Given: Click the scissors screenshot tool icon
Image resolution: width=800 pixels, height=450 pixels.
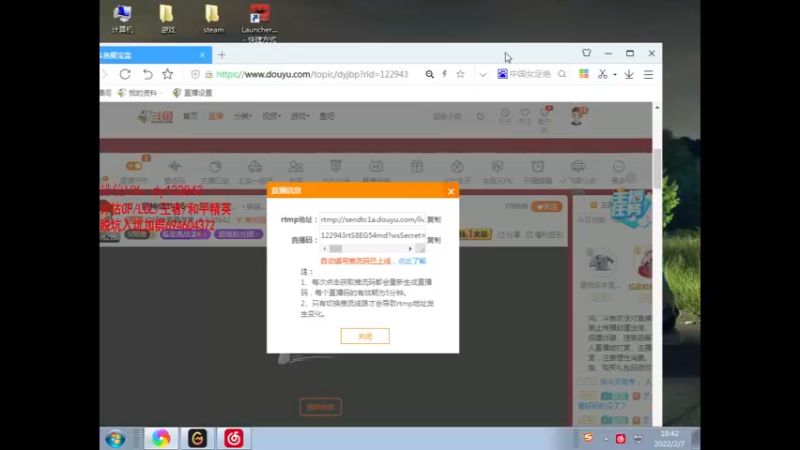Looking at the screenshot, I should click(603, 74).
